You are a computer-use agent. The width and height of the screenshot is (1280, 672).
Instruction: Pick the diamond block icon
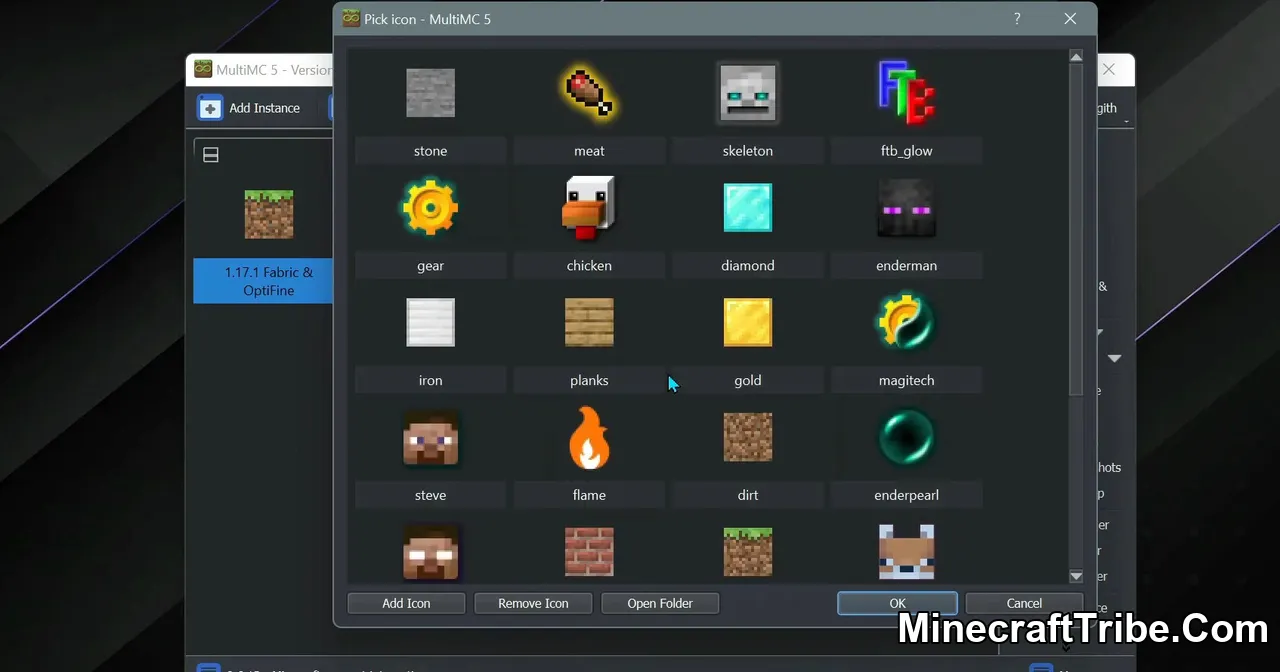(x=748, y=208)
